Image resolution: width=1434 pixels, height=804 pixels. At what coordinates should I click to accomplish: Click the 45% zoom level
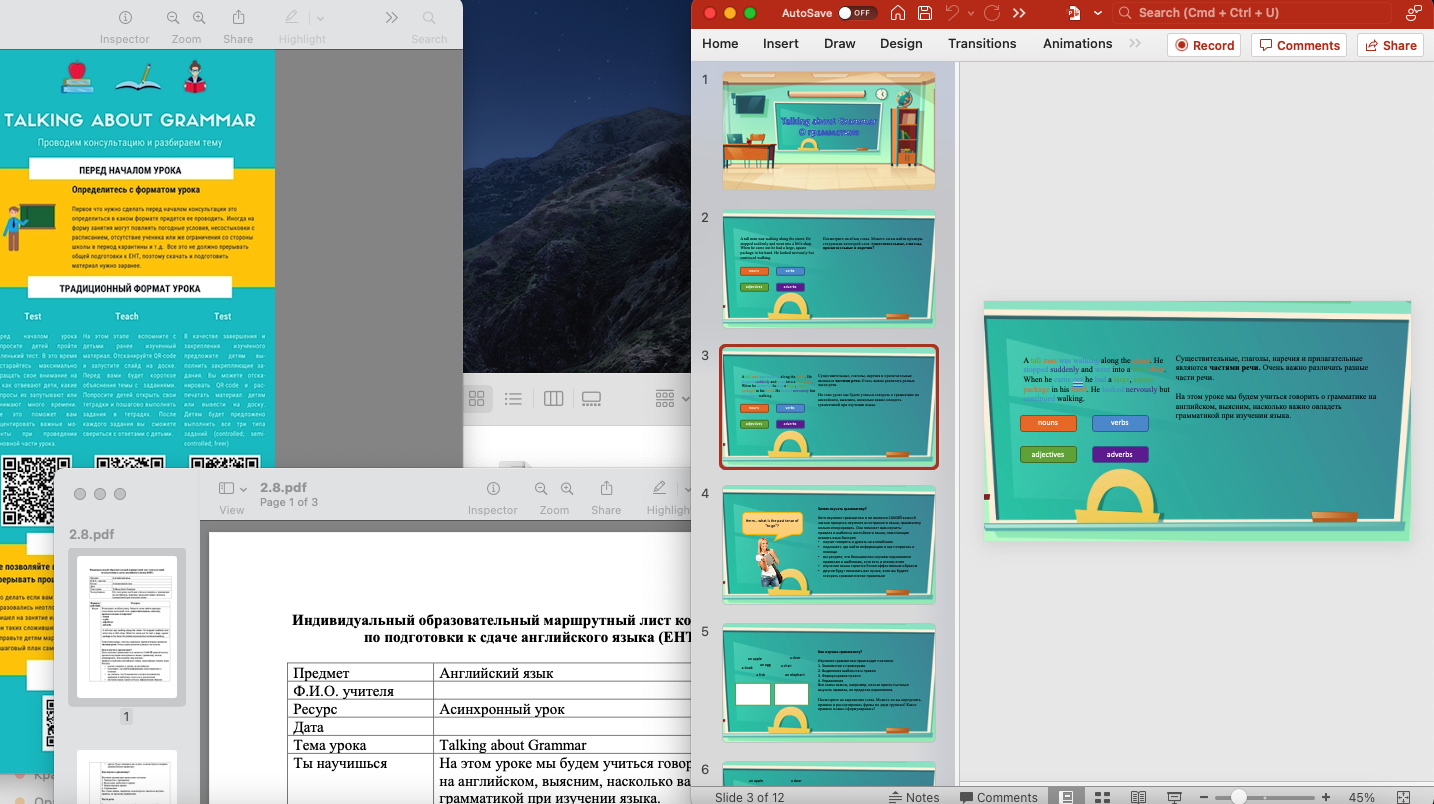coord(1362,797)
